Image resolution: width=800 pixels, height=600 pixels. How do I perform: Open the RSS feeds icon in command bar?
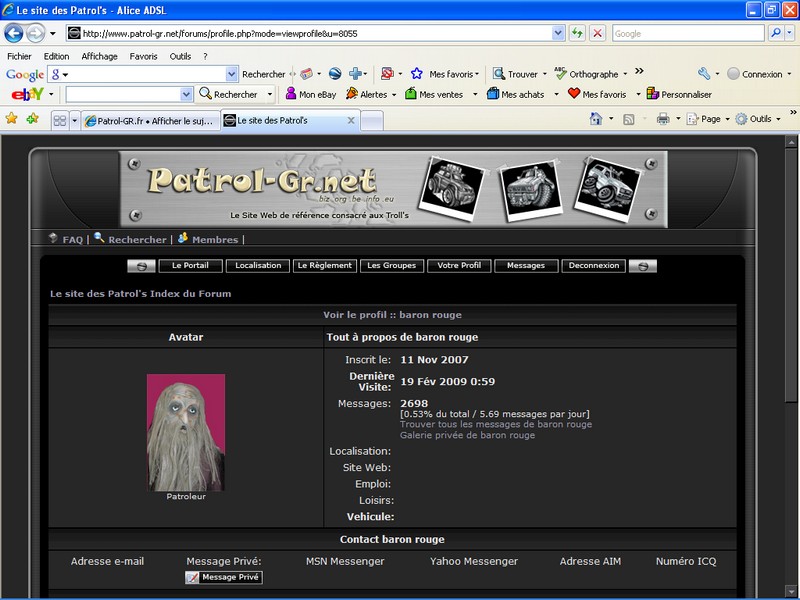click(629, 119)
